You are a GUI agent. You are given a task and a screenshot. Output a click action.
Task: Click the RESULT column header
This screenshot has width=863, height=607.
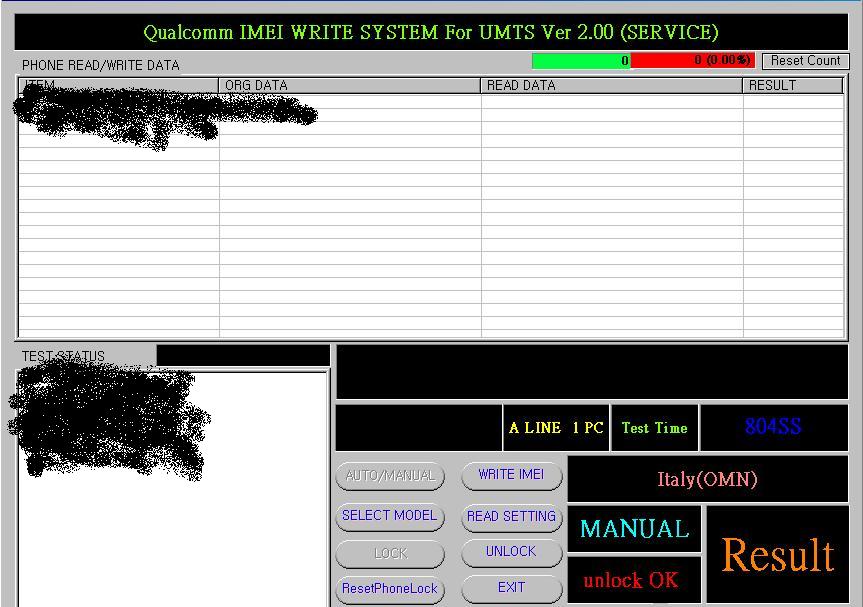(793, 86)
